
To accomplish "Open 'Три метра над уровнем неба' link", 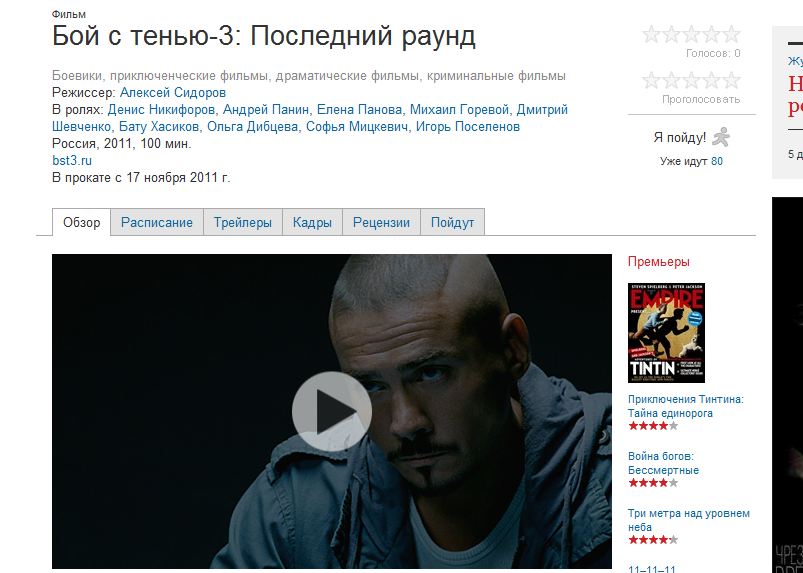I will (689, 520).
